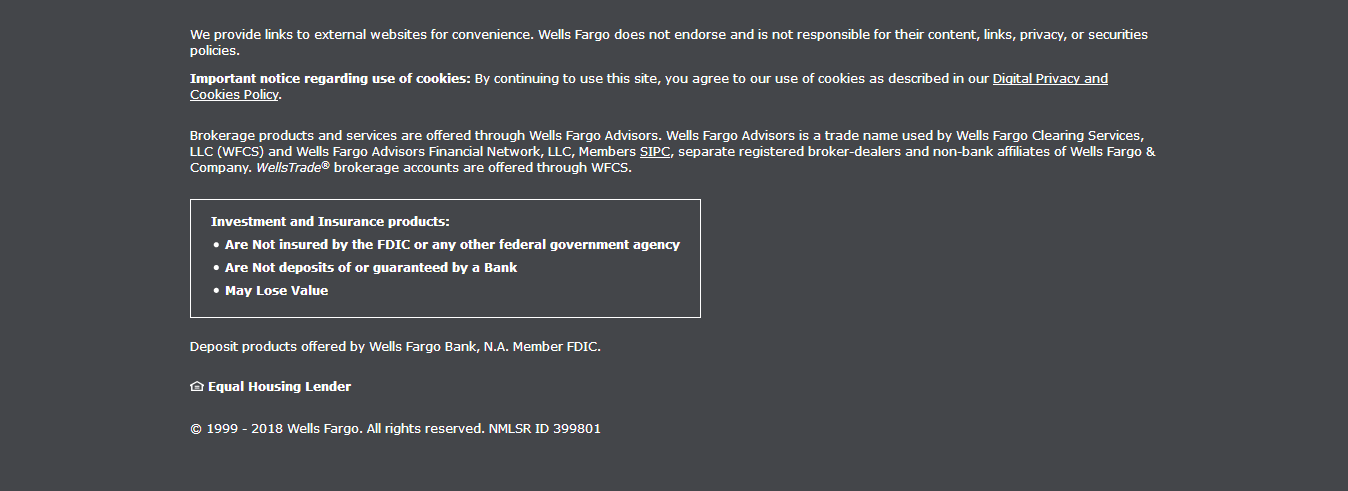Click the Not insured by the FDIC bullet

(x=452, y=245)
